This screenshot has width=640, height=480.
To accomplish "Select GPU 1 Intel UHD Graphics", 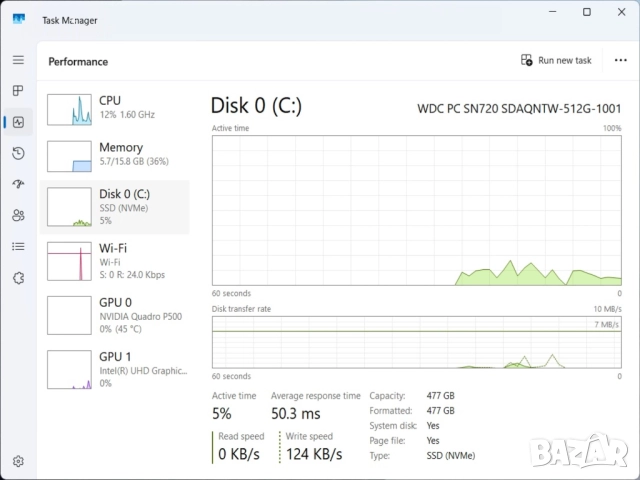I will click(115, 368).
